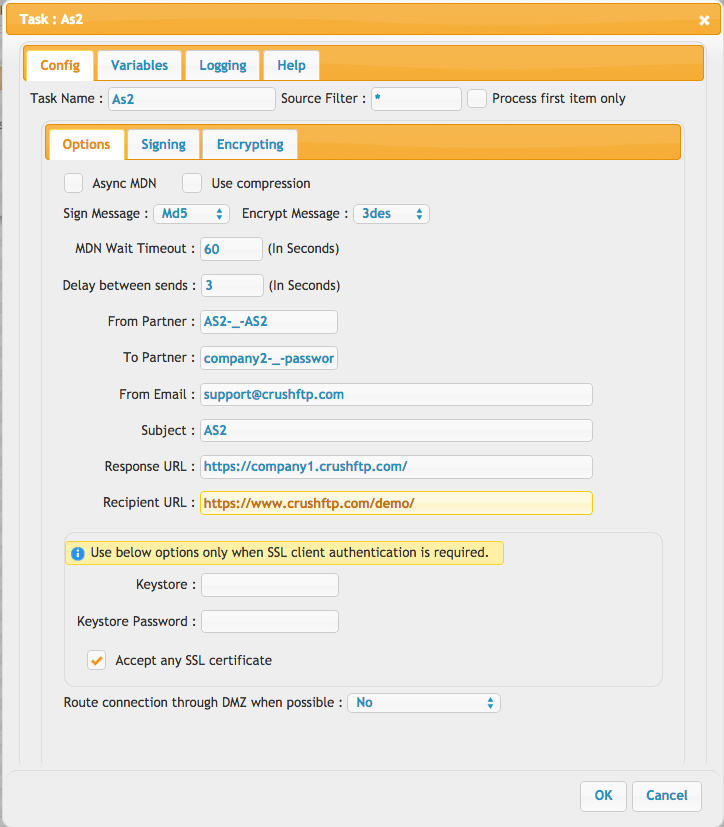Click the From Email field
This screenshot has height=827, width=724.
396,395
